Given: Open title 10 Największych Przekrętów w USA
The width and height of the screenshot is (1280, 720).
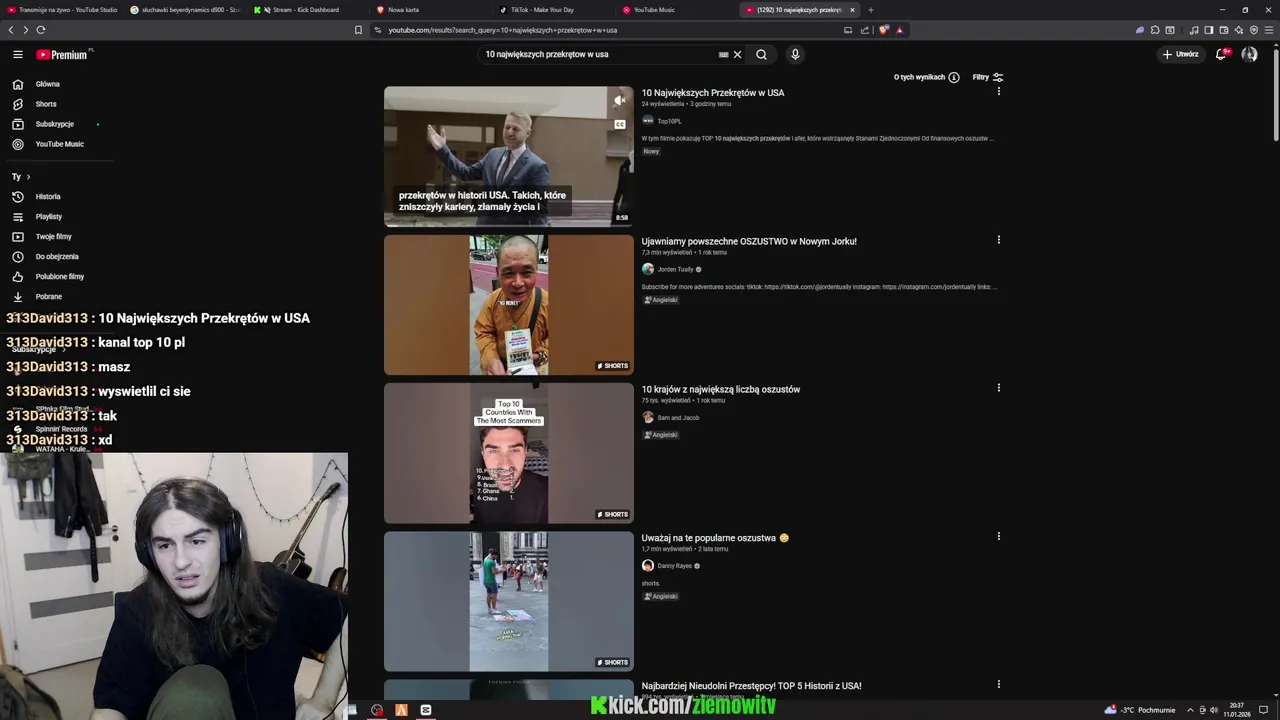Looking at the screenshot, I should tap(713, 93).
